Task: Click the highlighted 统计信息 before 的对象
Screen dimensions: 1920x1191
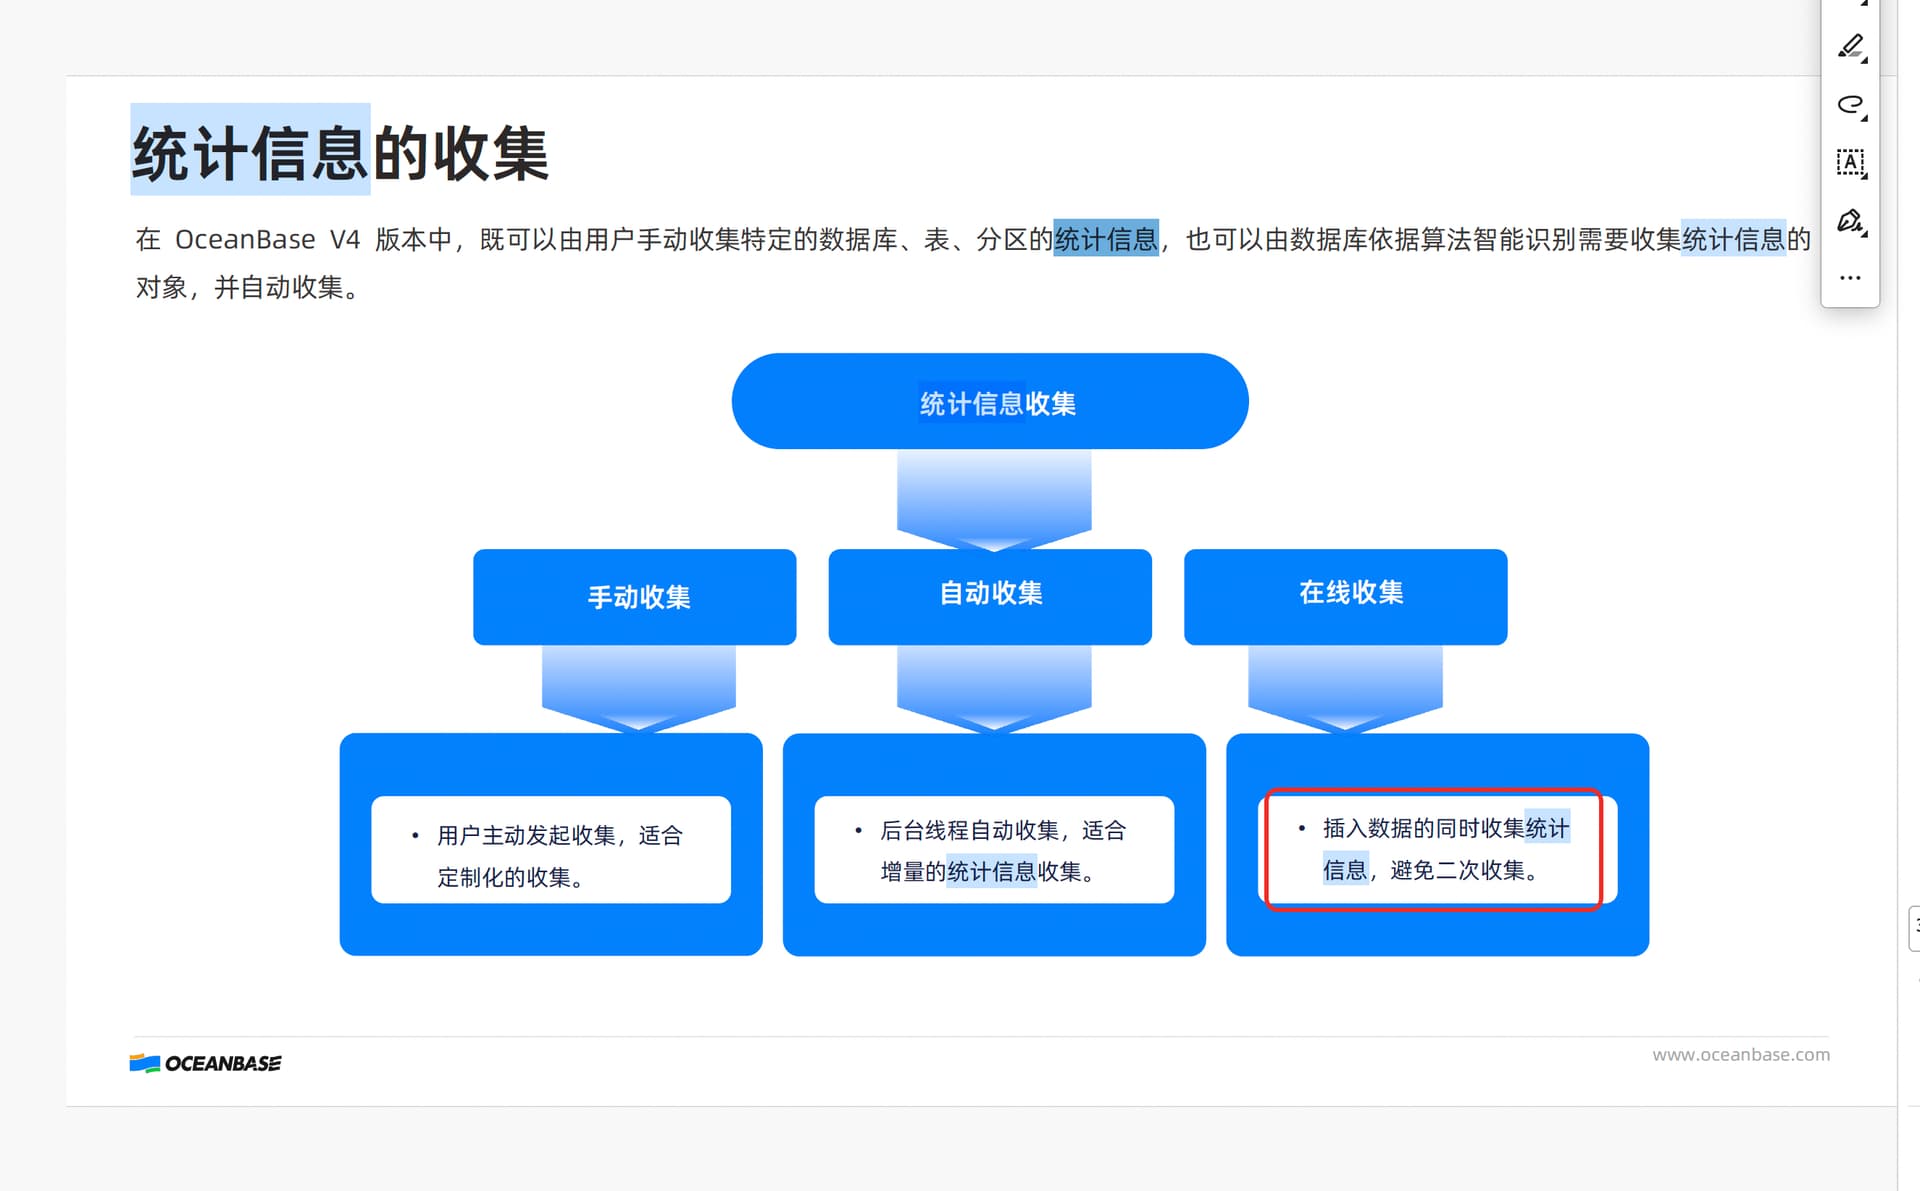Action: click(x=1732, y=239)
